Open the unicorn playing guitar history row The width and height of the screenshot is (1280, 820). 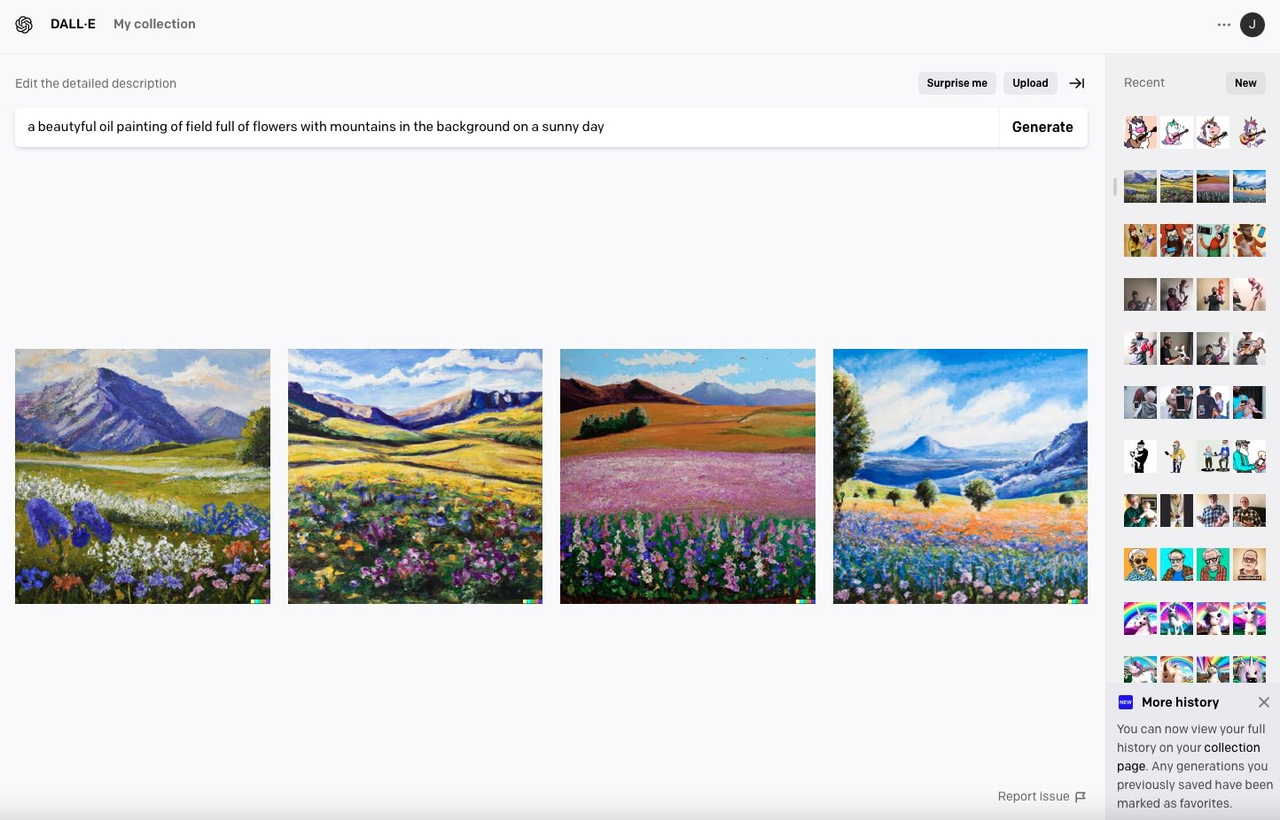click(1195, 132)
